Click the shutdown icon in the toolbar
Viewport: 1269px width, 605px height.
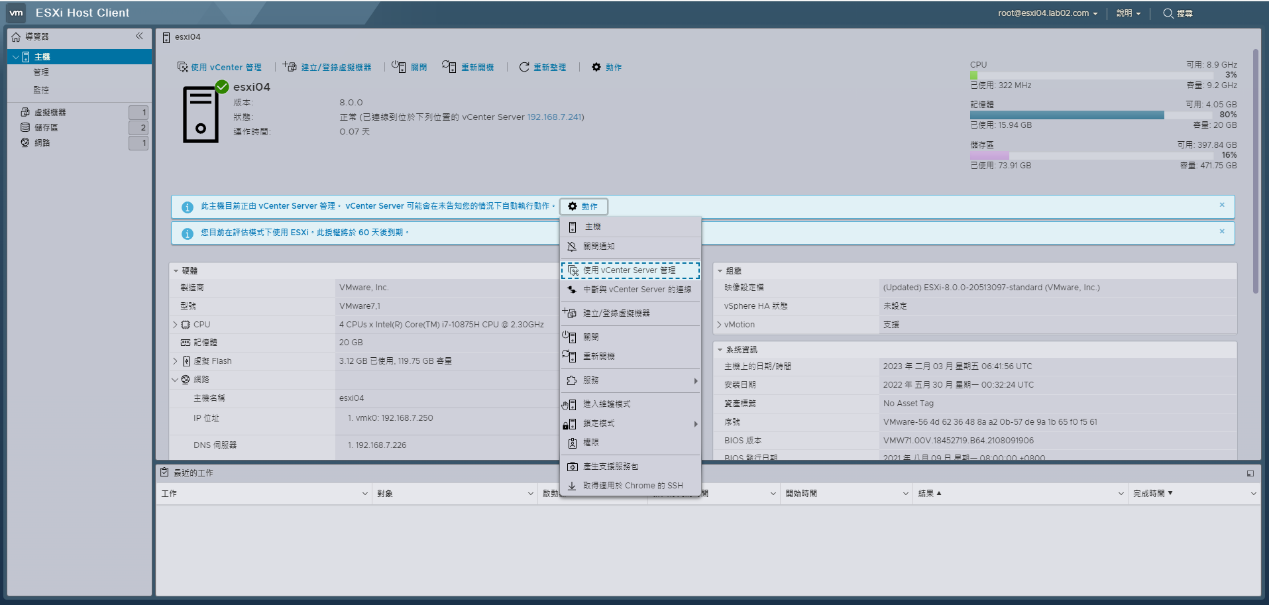coord(398,67)
